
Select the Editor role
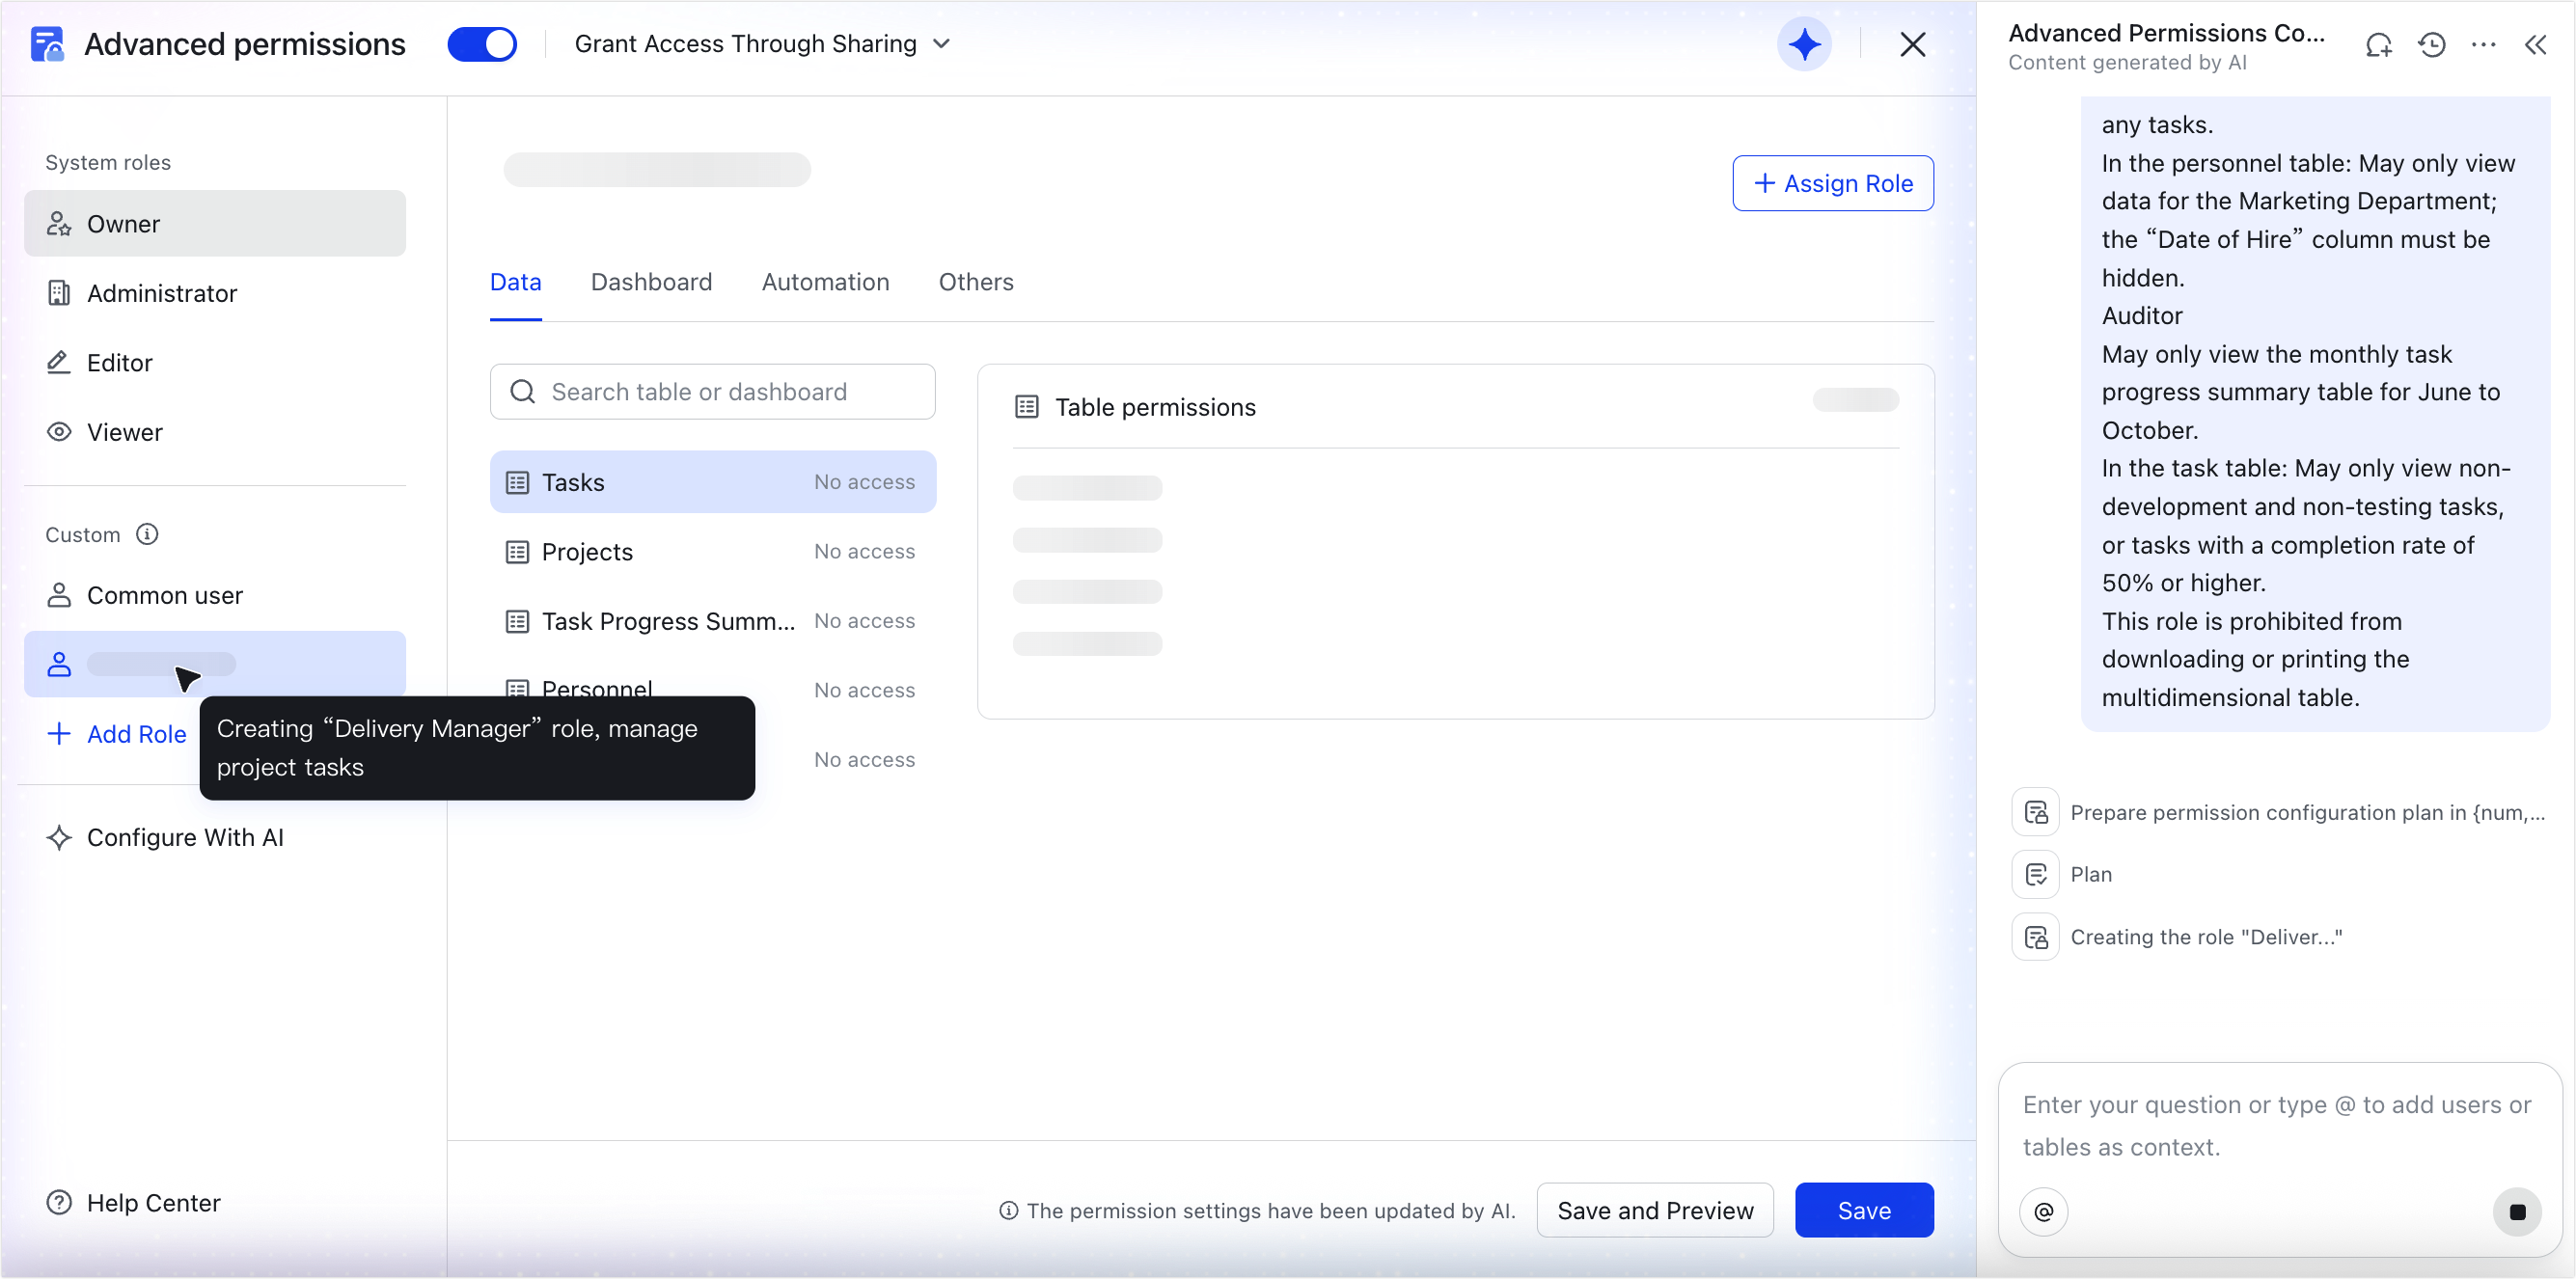[215, 362]
